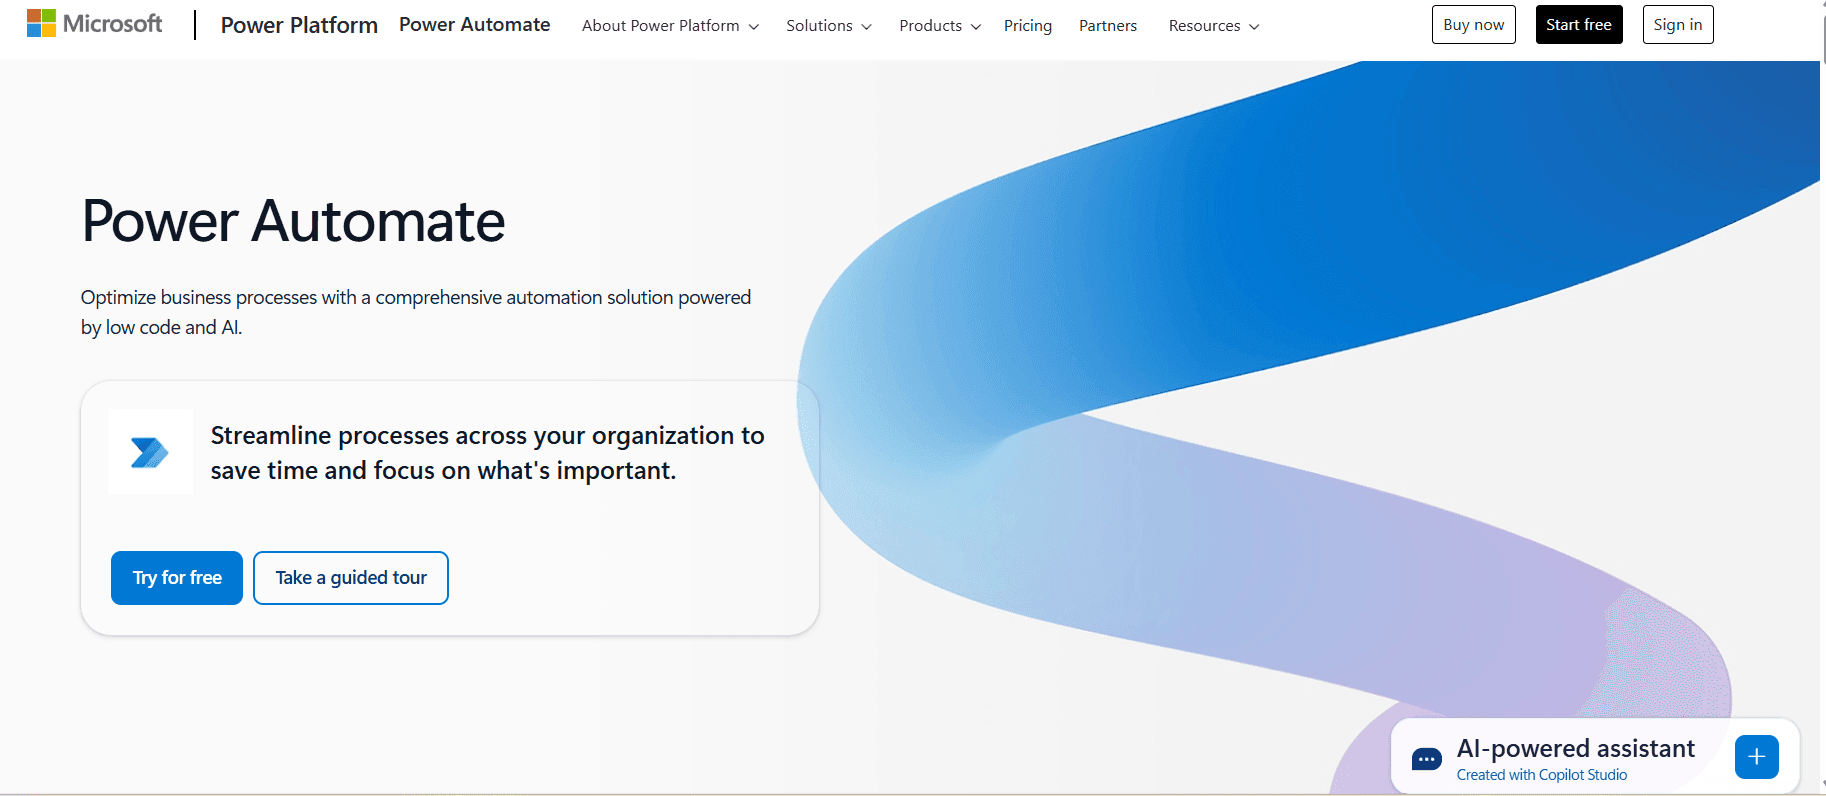Viewport: 1826px width, 796px height.
Task: Click the Start free button
Action: (1579, 25)
